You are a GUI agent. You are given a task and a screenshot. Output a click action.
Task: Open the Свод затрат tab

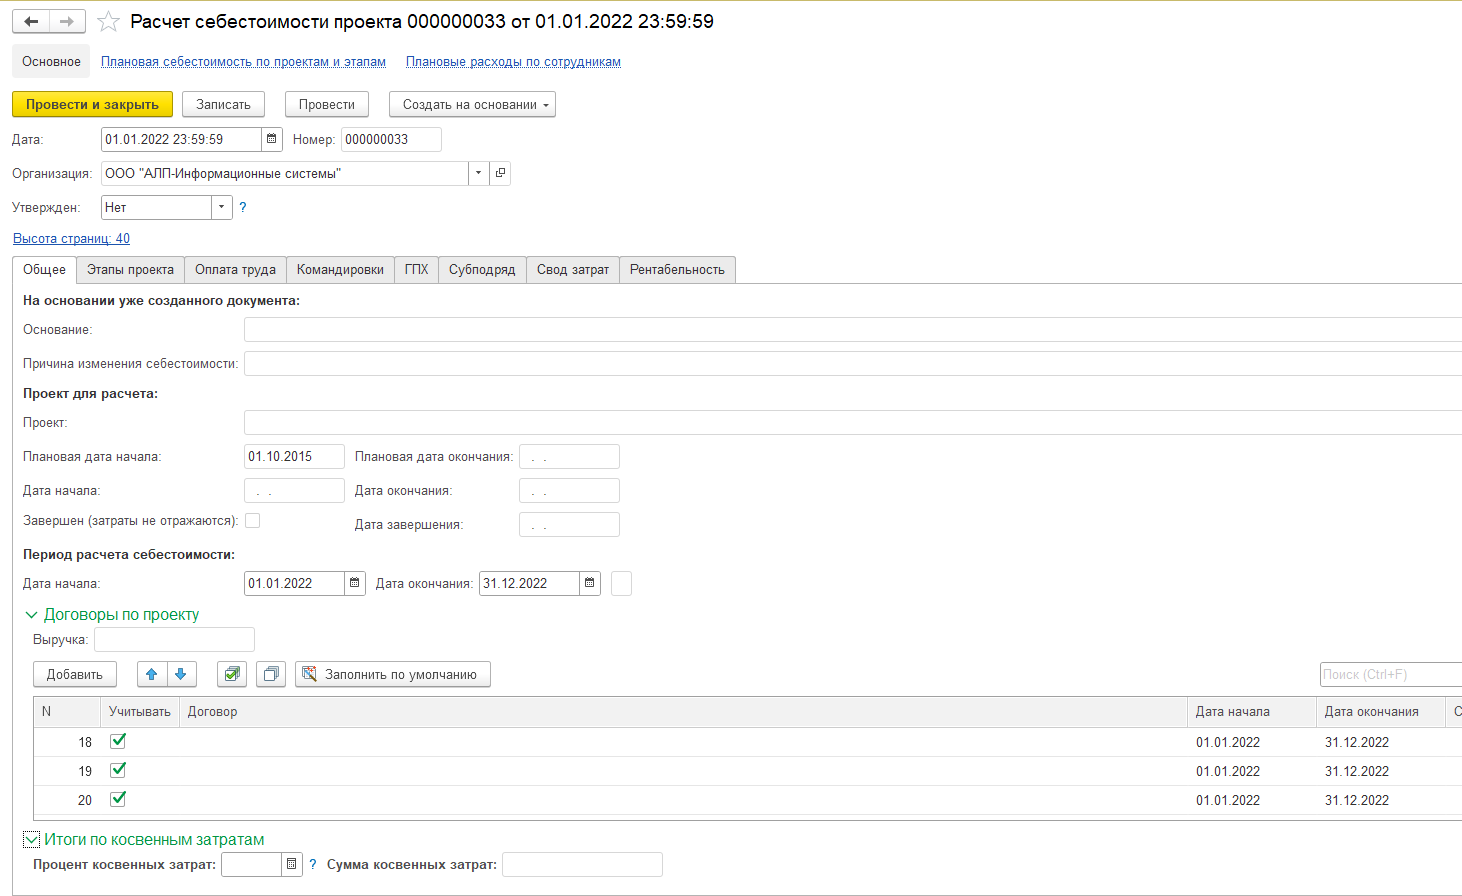click(573, 270)
